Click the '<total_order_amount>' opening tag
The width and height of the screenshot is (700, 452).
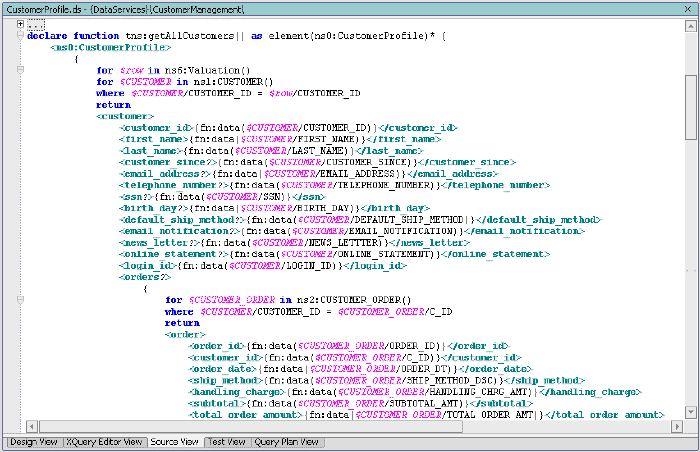coord(246,415)
